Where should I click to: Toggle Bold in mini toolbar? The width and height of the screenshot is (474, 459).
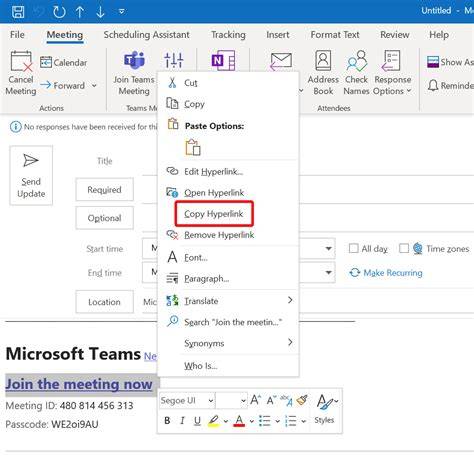pos(167,421)
